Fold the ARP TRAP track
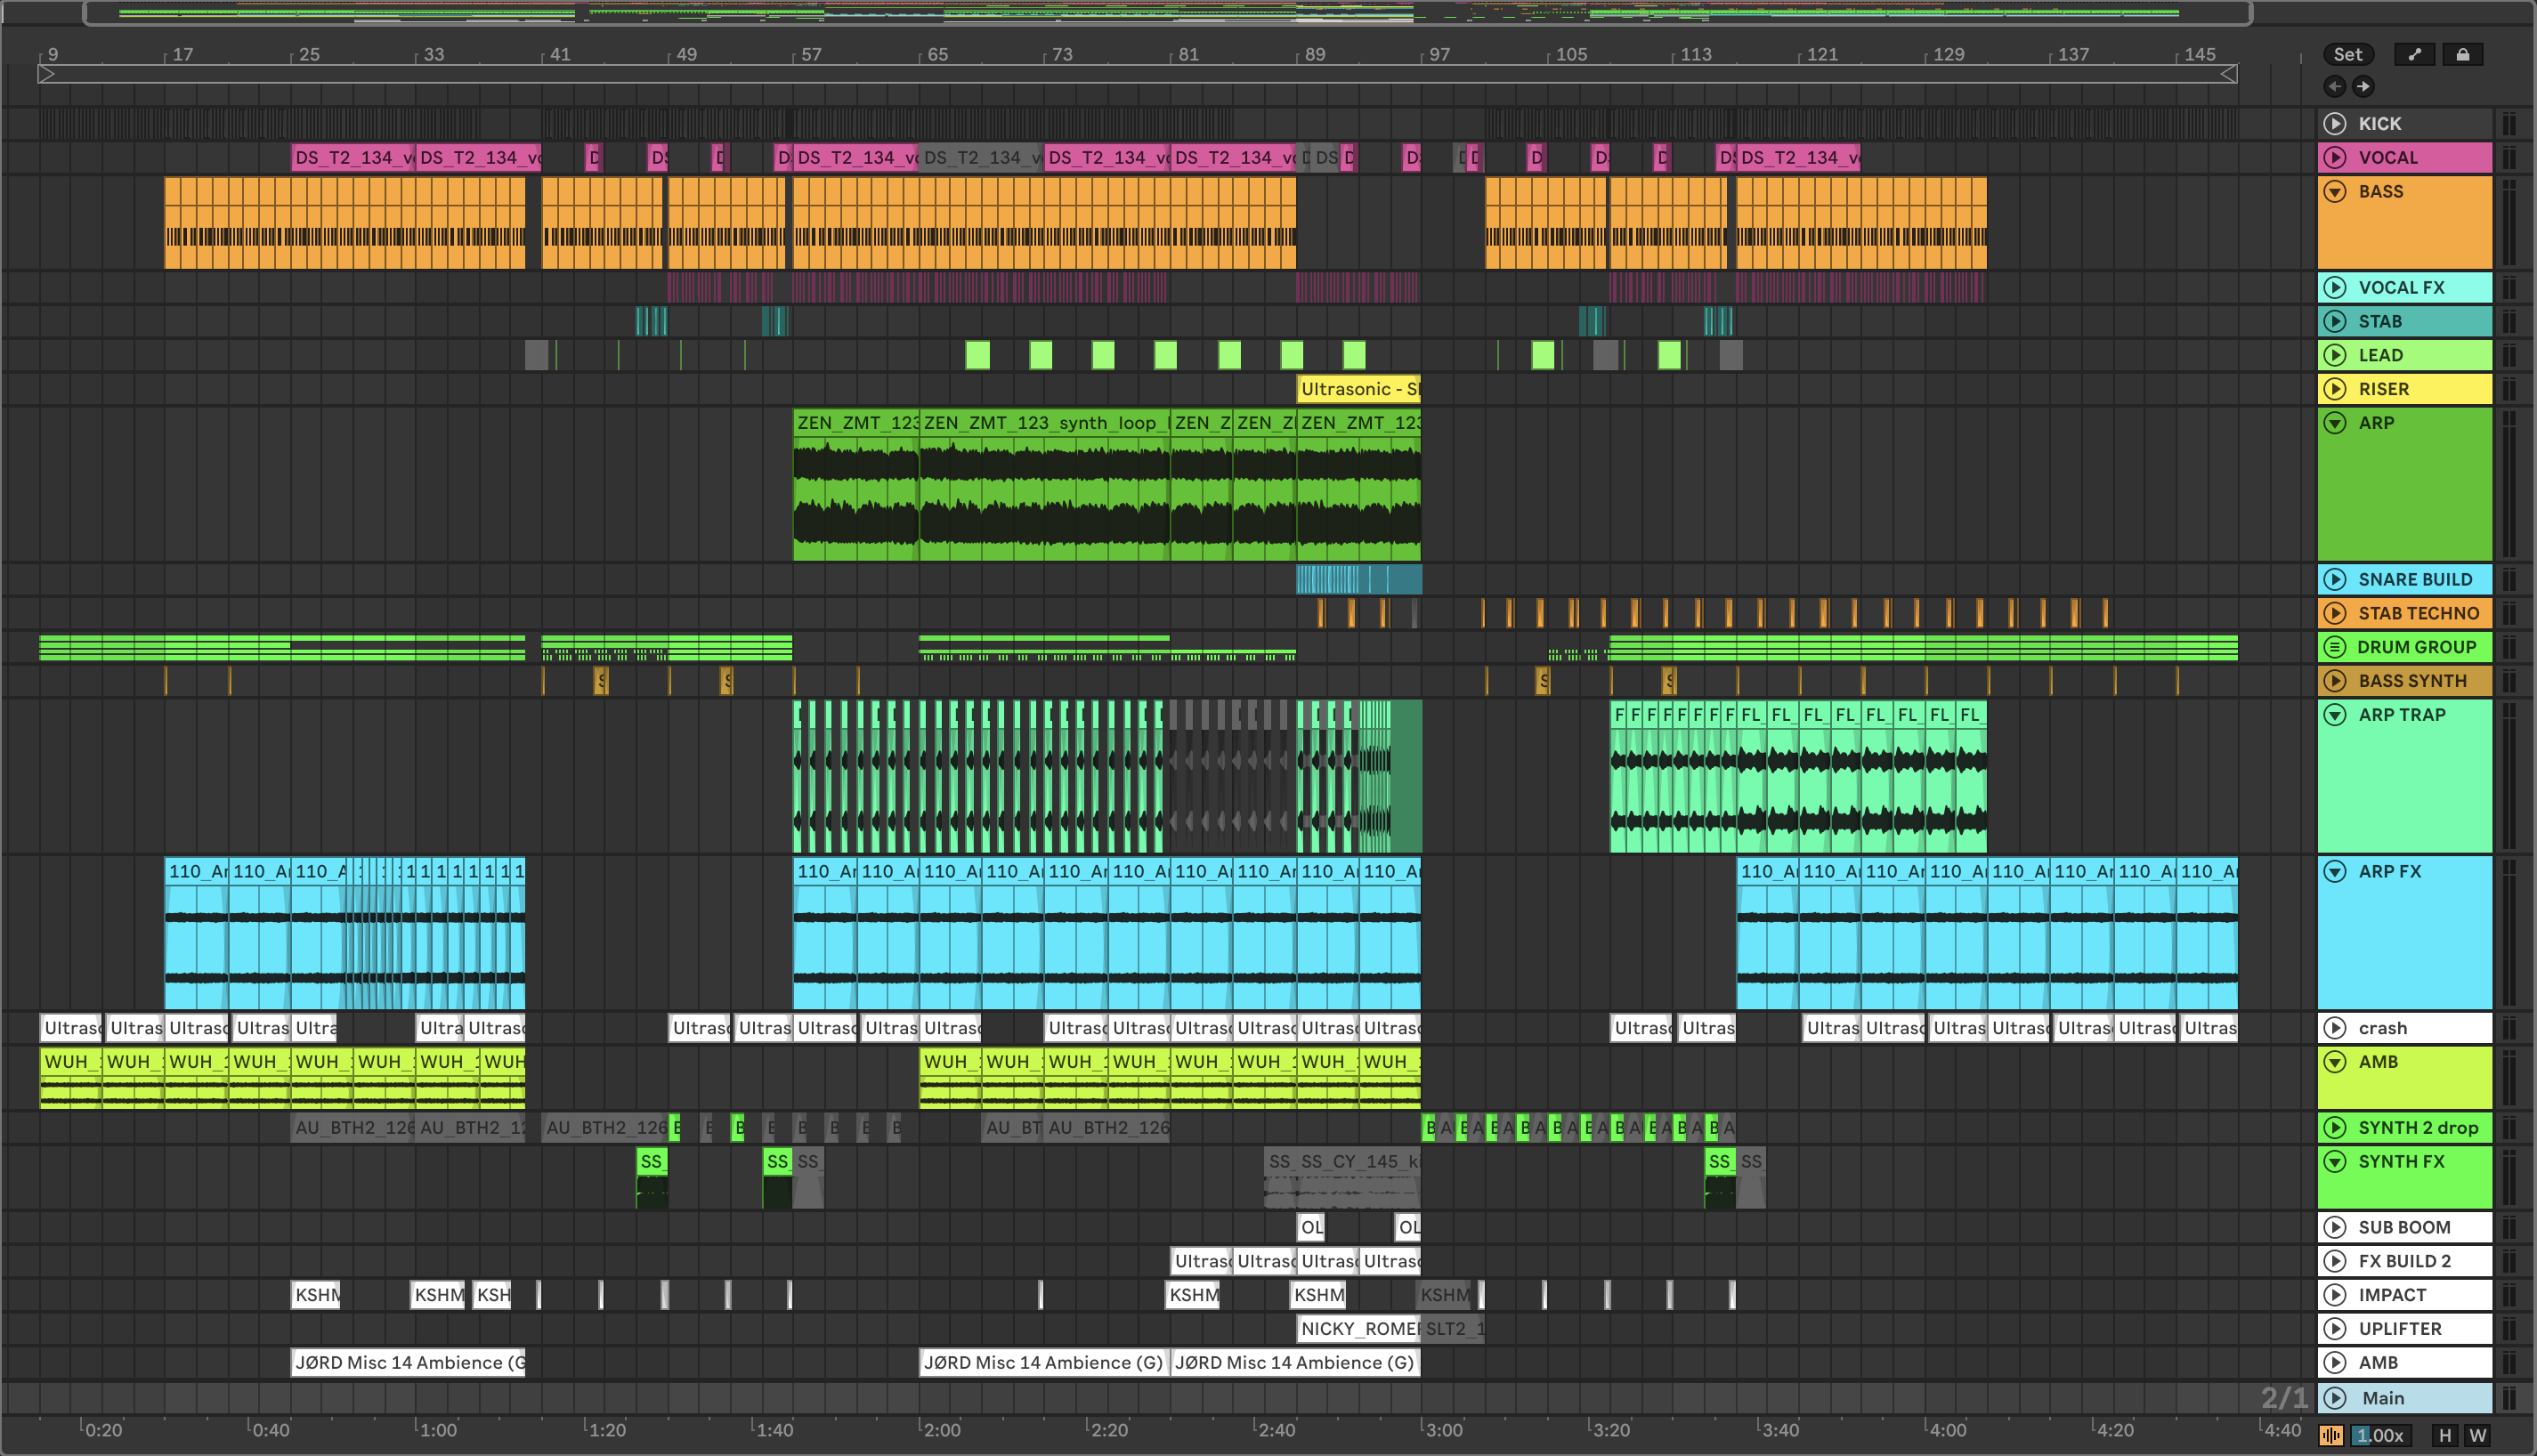The height and width of the screenshot is (1456, 2537). pos(2334,715)
